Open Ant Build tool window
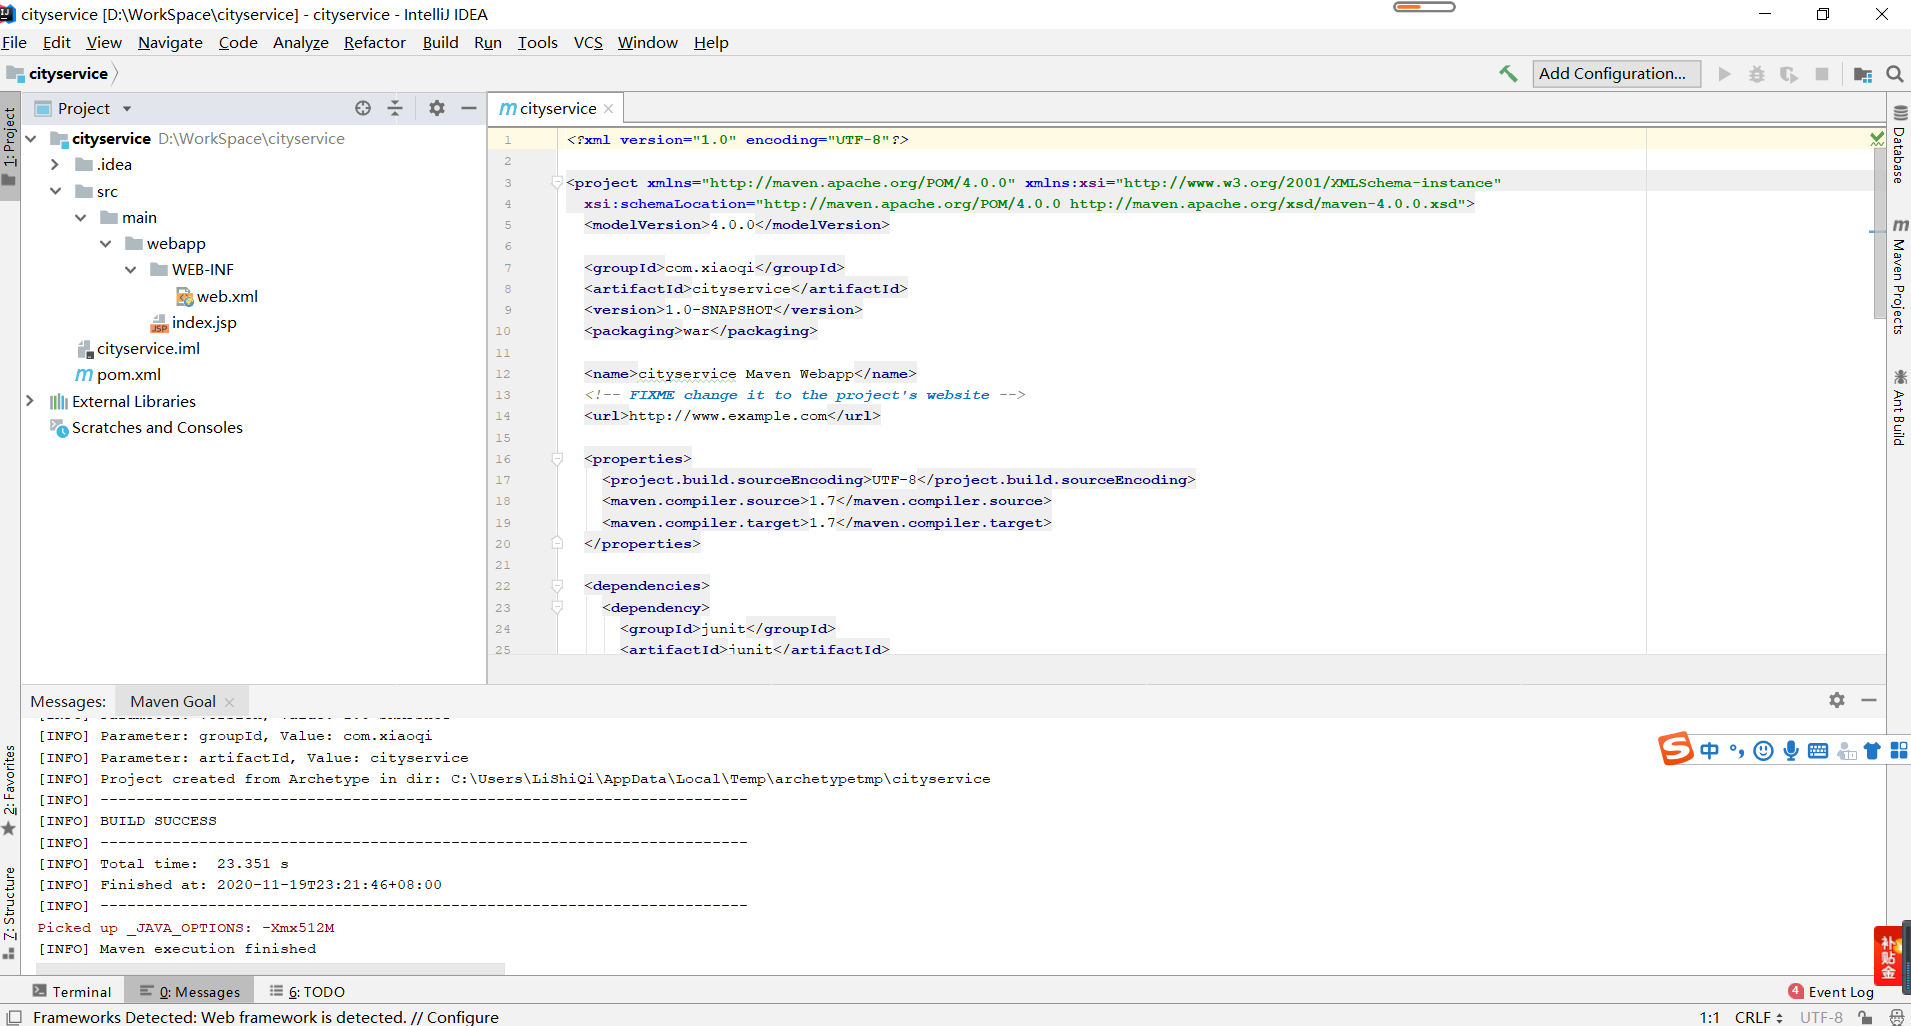The width and height of the screenshot is (1911, 1026). point(1899,407)
